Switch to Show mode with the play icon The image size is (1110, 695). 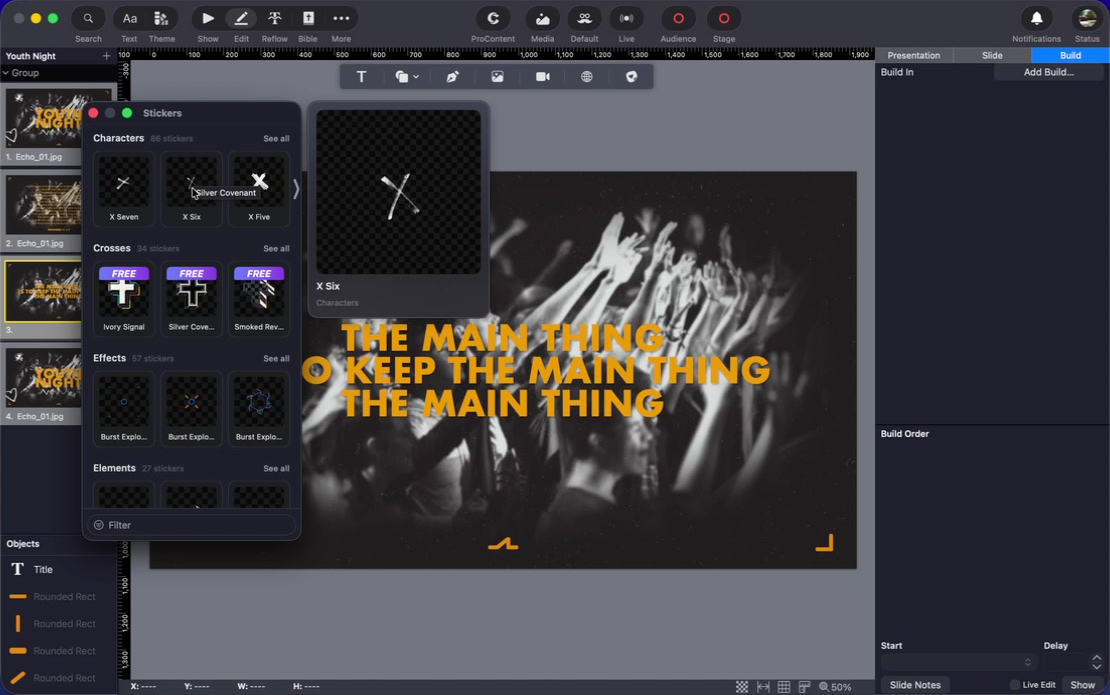tap(207, 18)
